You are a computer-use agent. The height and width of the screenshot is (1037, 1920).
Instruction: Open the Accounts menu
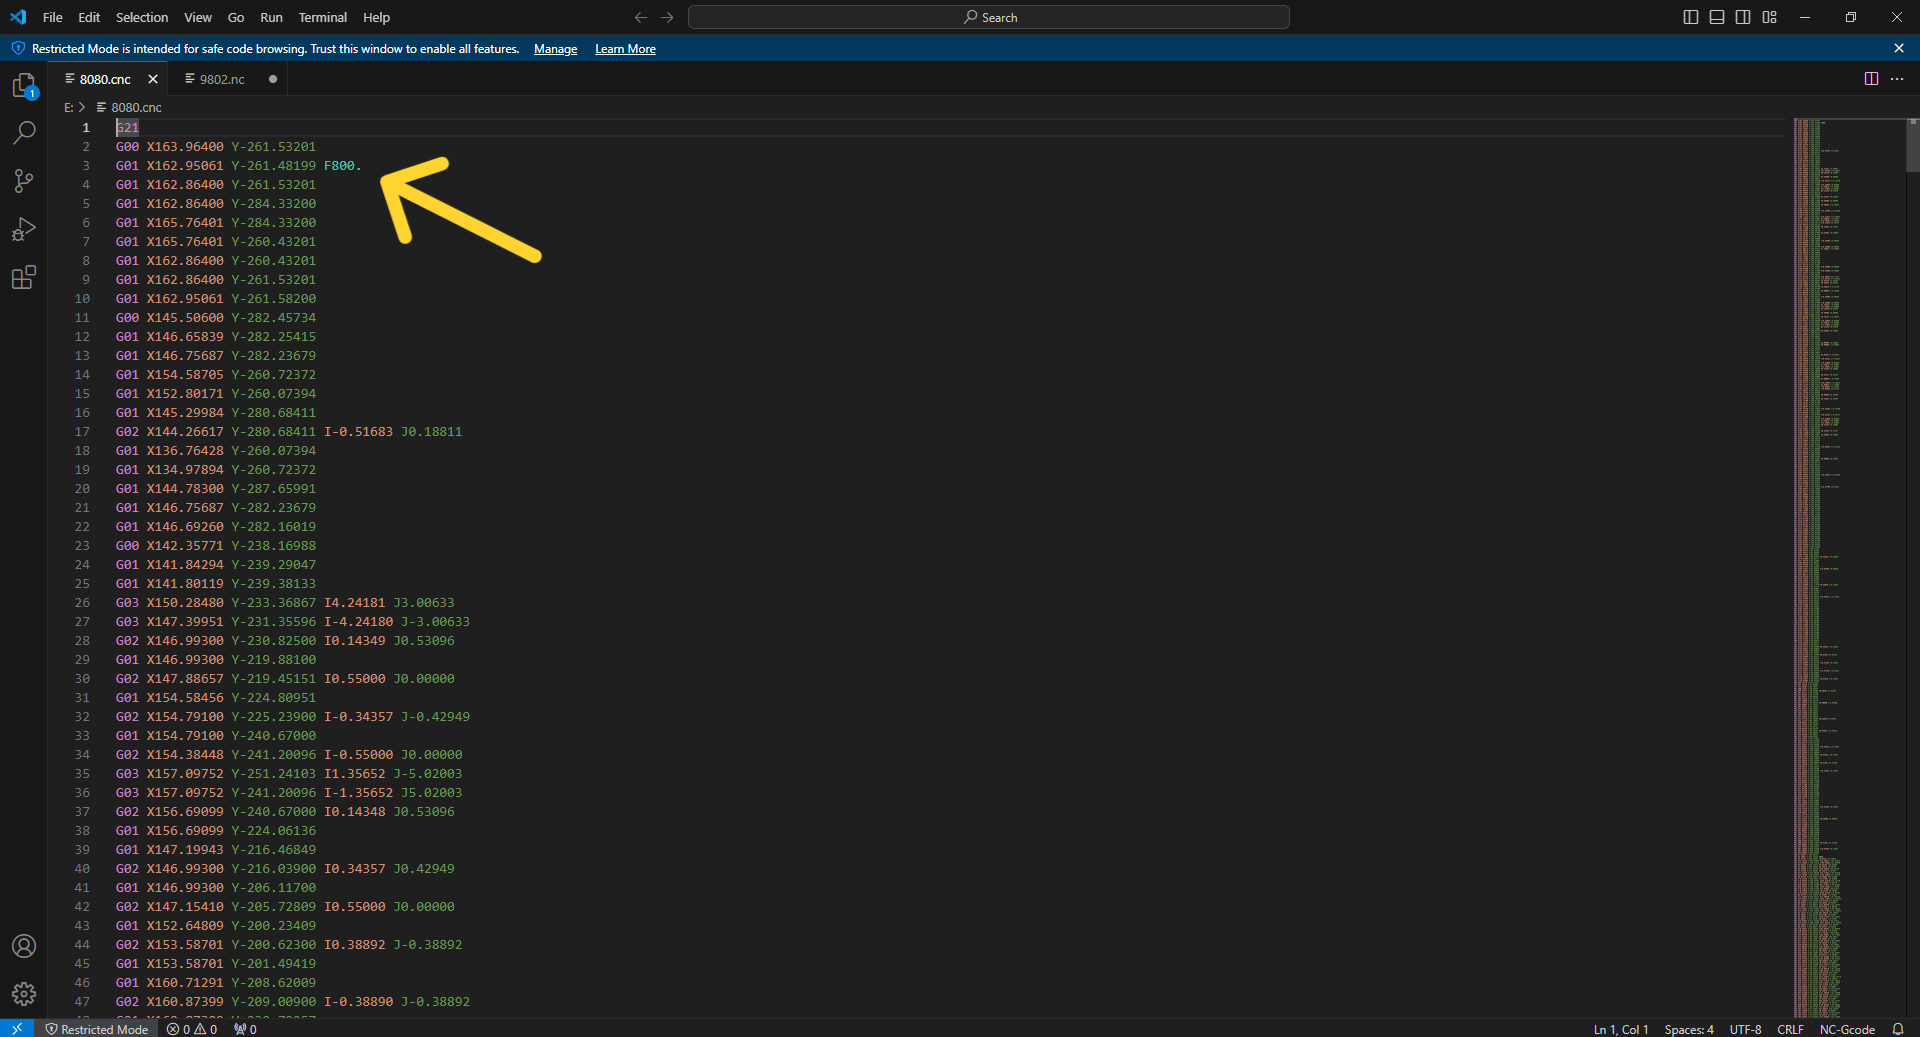click(x=24, y=946)
